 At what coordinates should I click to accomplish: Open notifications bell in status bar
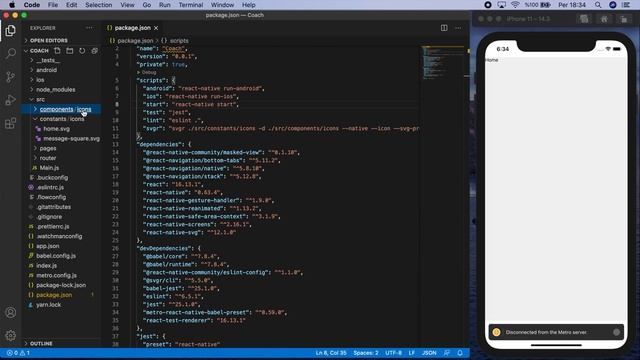pyautogui.click(x=460, y=353)
